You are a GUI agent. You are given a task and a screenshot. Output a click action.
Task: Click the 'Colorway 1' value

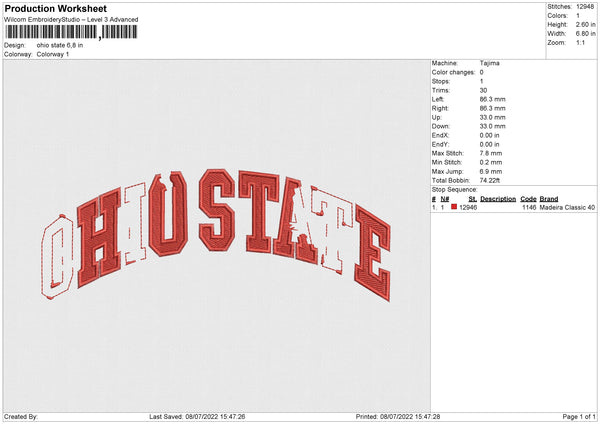pyautogui.click(x=53, y=54)
